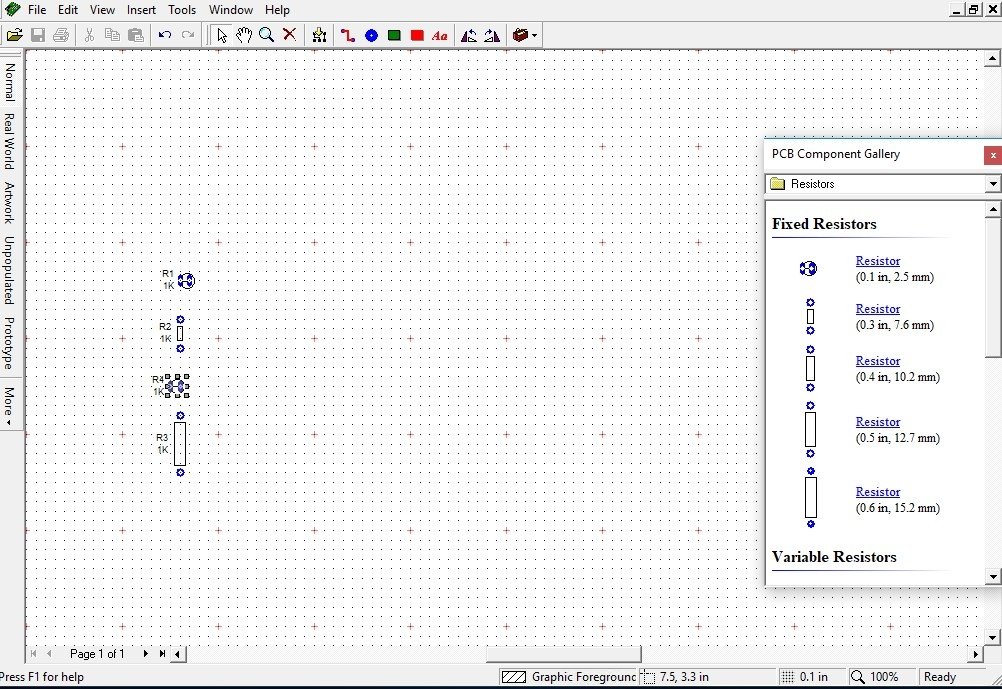Activate the Select pointer tool
The image size is (1002, 689).
pyautogui.click(x=222, y=35)
